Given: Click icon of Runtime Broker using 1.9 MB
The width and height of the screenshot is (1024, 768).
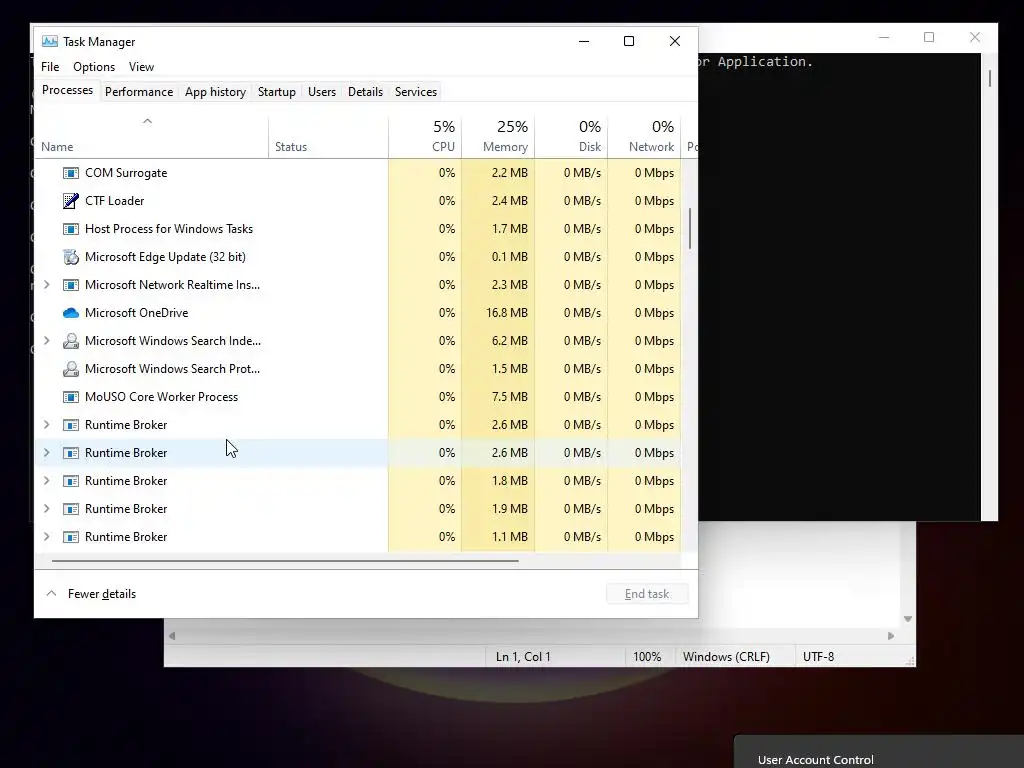Looking at the screenshot, I should coord(71,509).
